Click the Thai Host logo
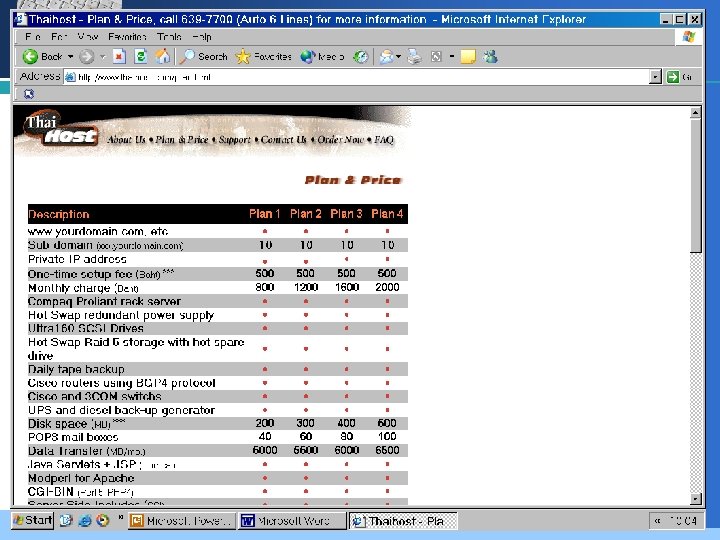Screen dimensions: 720x540 click(x=61, y=128)
